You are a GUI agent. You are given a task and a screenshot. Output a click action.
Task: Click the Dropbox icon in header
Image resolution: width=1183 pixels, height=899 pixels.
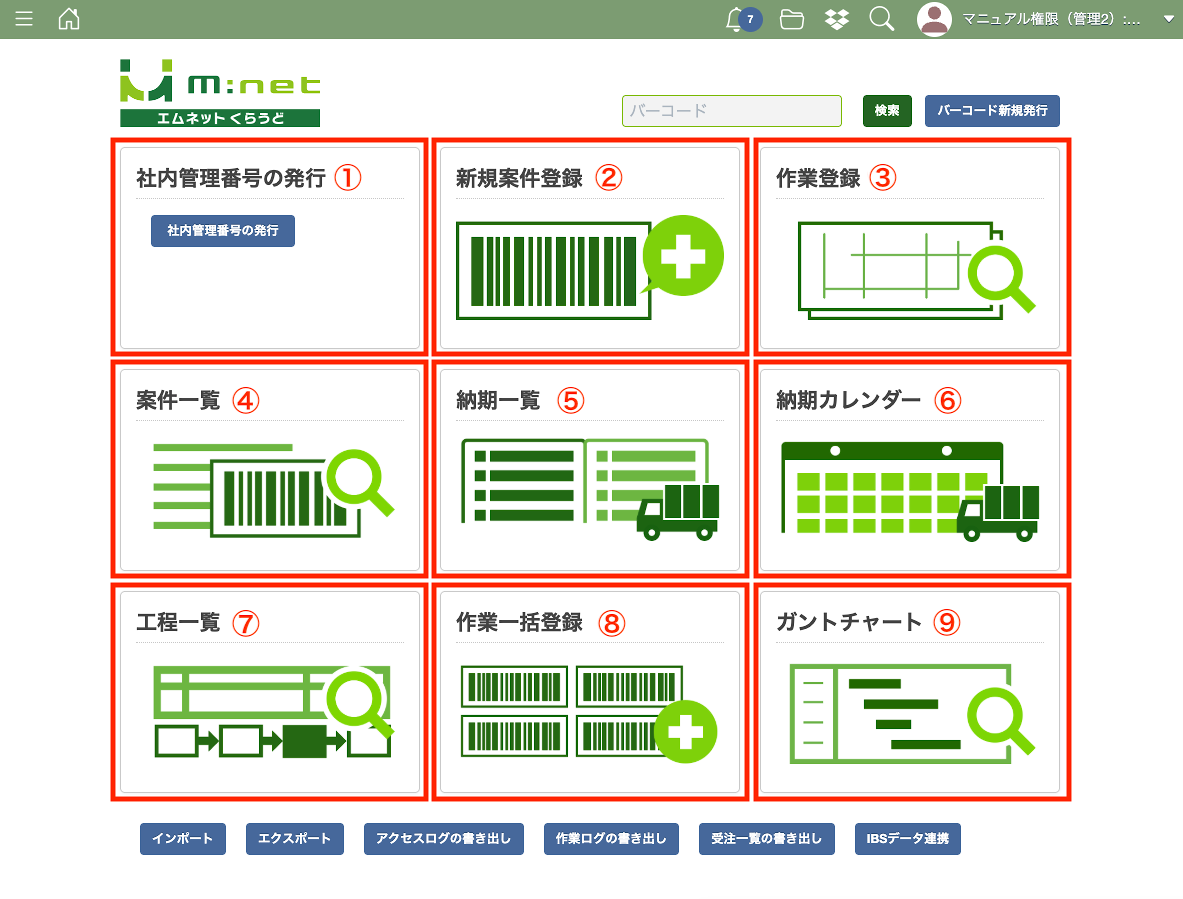click(x=837, y=19)
